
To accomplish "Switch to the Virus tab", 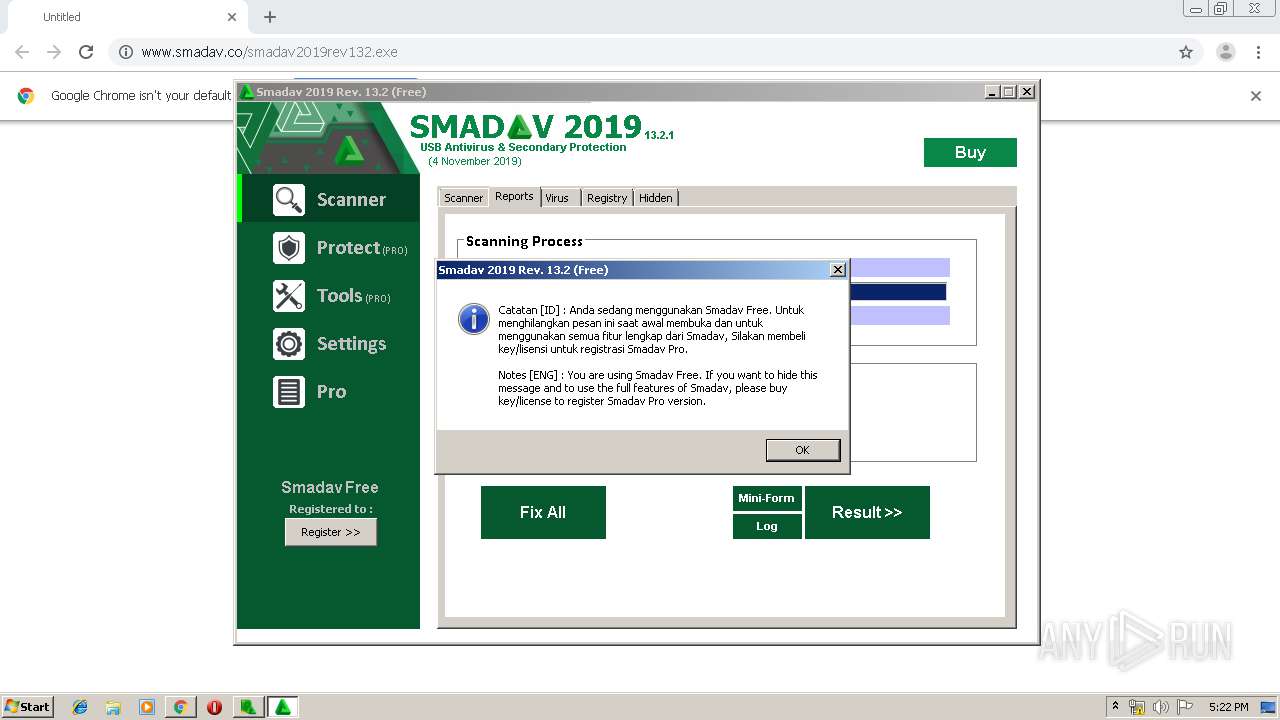I will coord(558,198).
